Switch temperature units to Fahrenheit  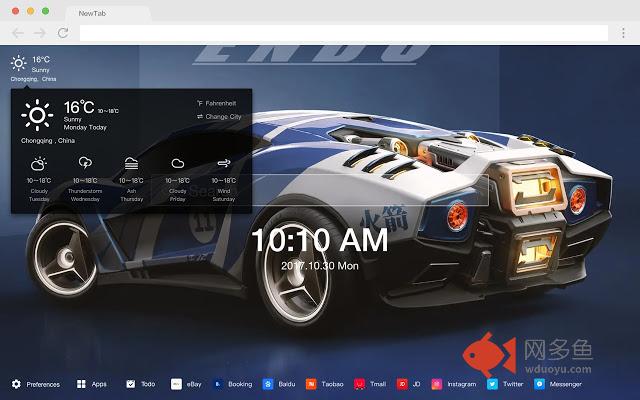[x=220, y=103]
